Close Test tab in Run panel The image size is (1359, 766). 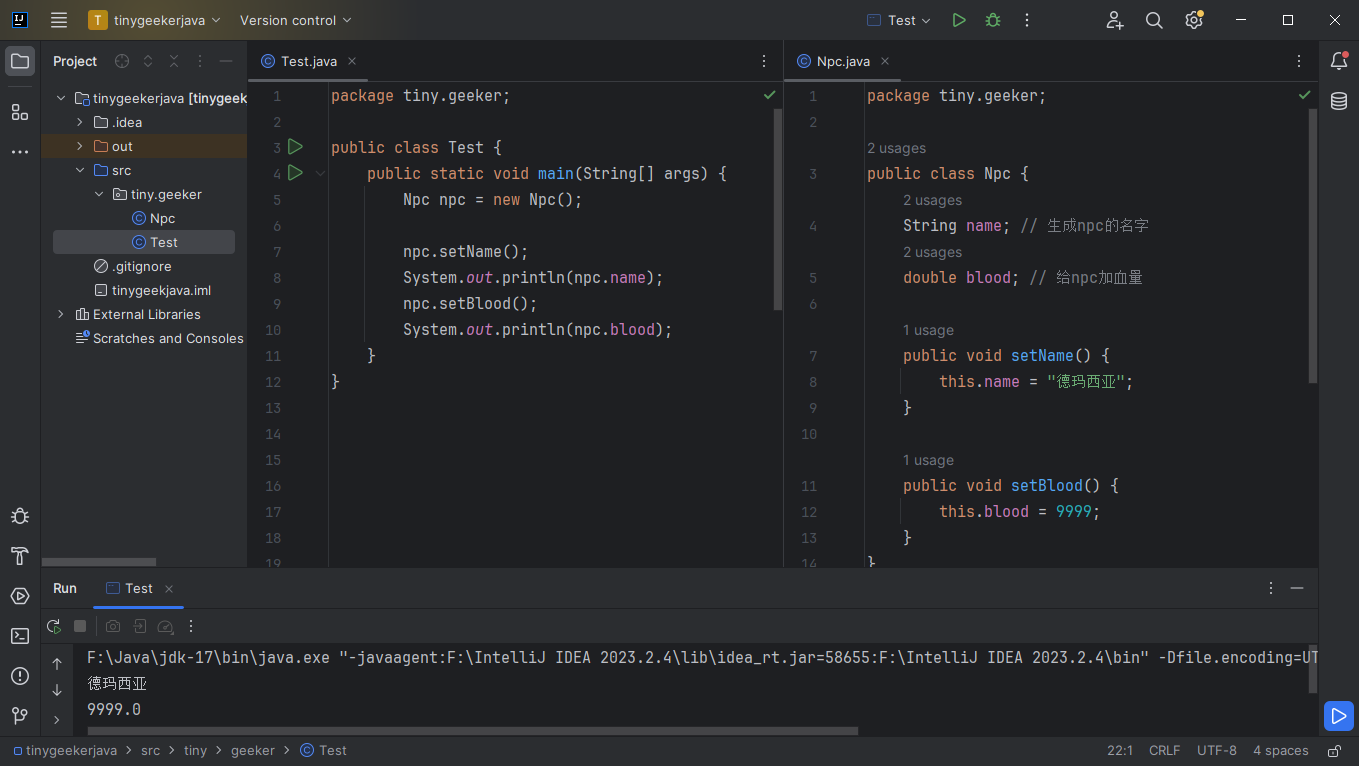click(169, 589)
